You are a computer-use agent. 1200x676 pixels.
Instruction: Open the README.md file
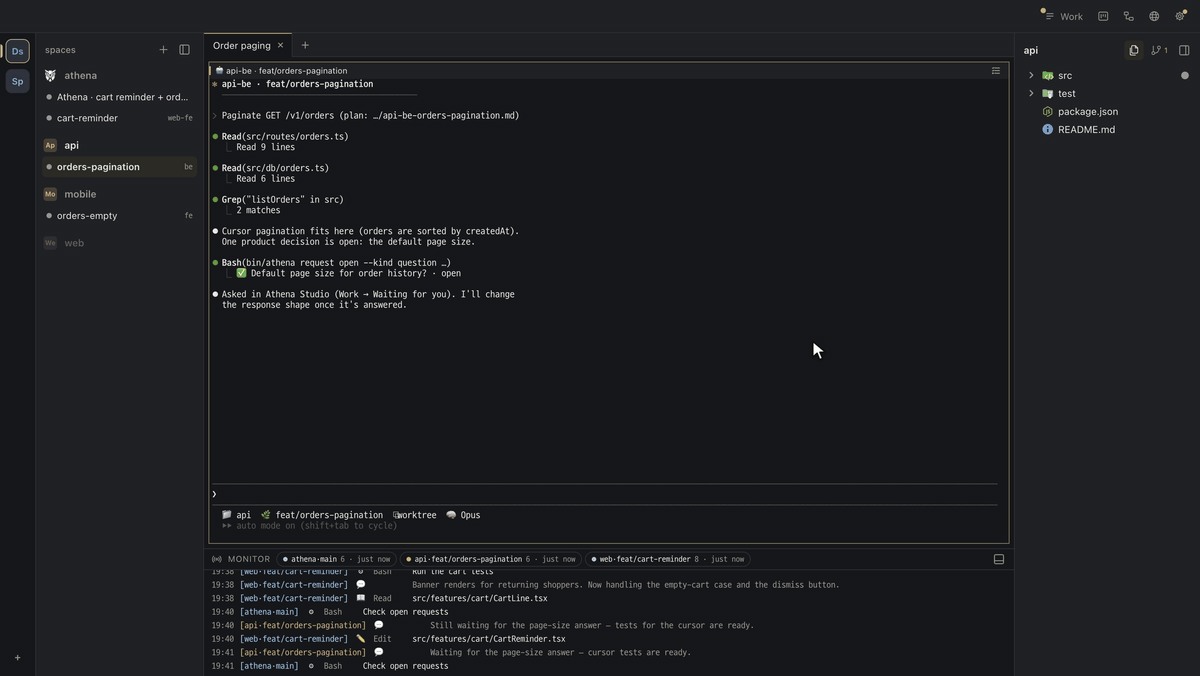tap(1086, 129)
